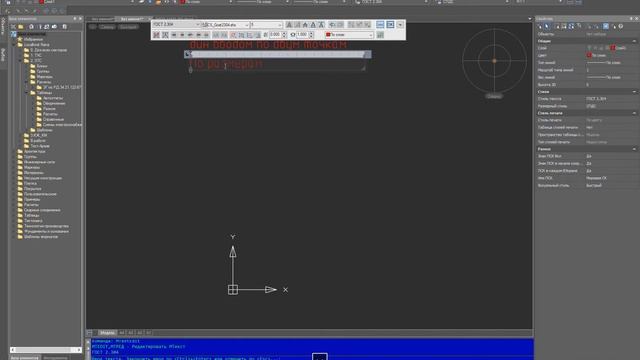Open the text height dropdown showing 1

(266, 25)
